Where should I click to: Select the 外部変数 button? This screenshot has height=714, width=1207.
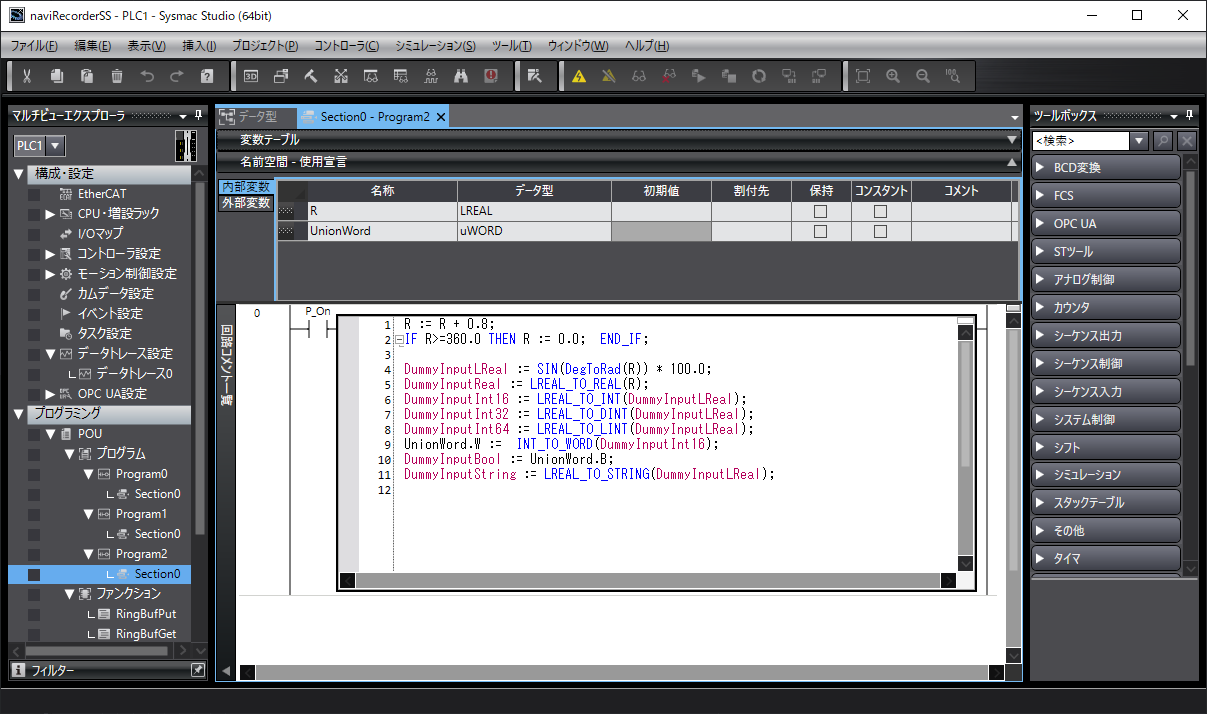245,203
